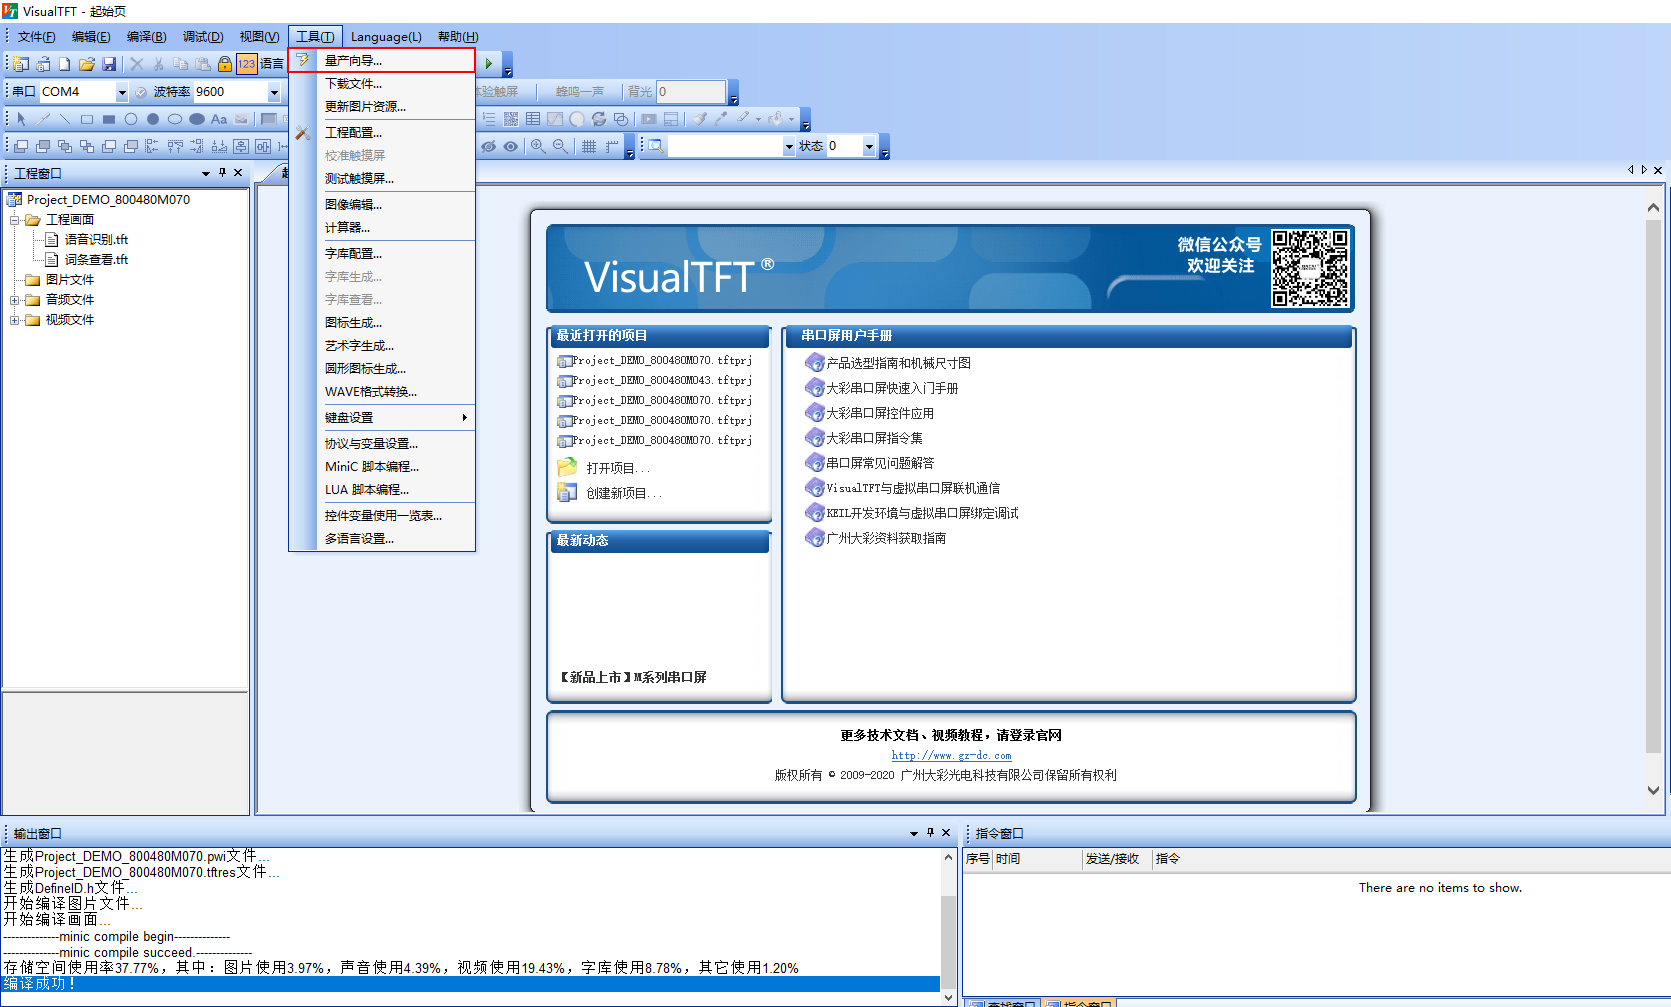Toggle the orange 123 numbering button

pyautogui.click(x=247, y=64)
